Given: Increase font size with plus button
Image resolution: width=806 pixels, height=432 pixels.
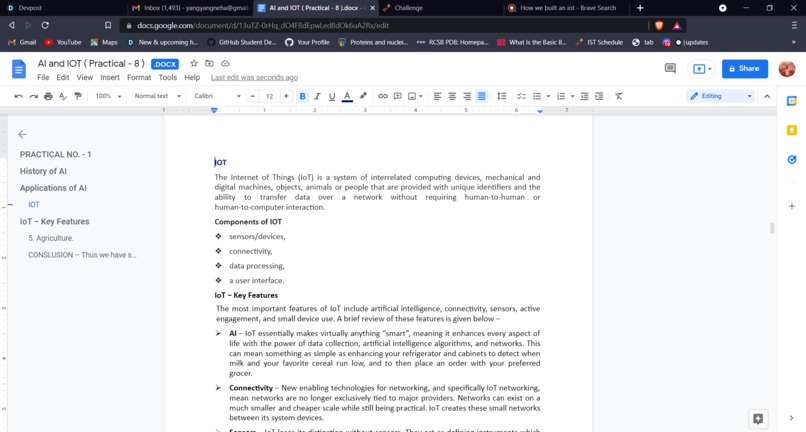Looking at the screenshot, I should point(286,96).
